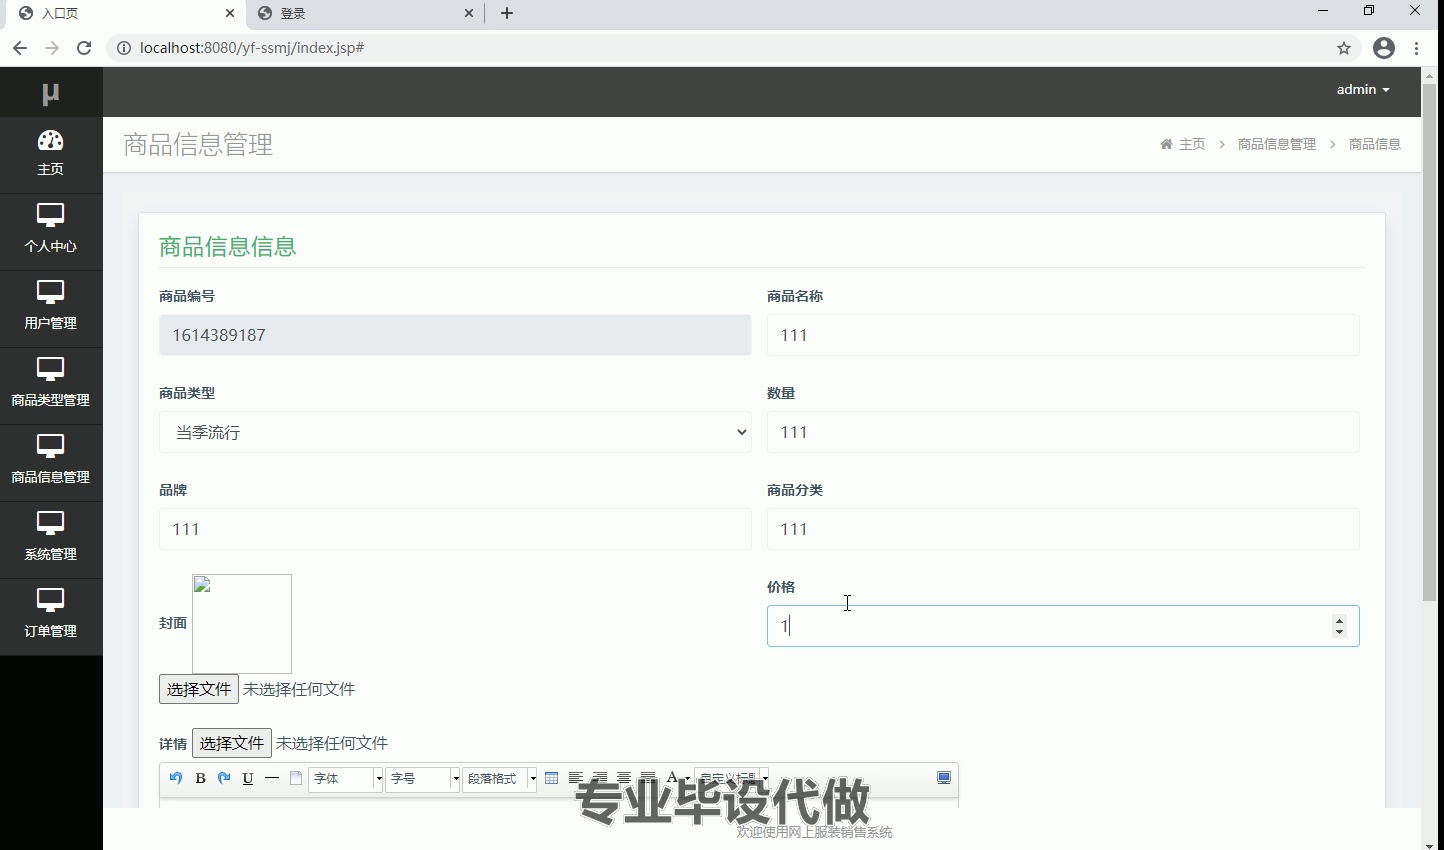Go to 商品信息管理 breadcrumb link
The height and width of the screenshot is (850, 1444).
pos(1277,144)
